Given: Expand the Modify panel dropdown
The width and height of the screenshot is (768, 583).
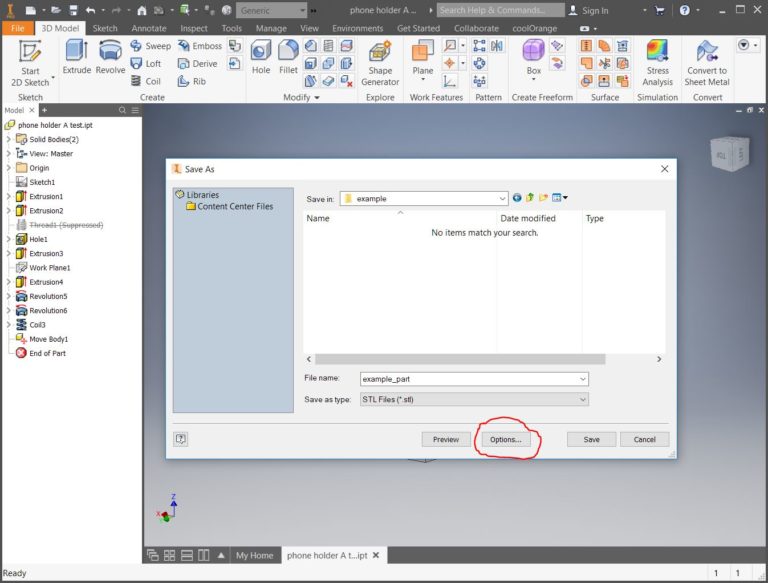Looking at the screenshot, I should [317, 98].
